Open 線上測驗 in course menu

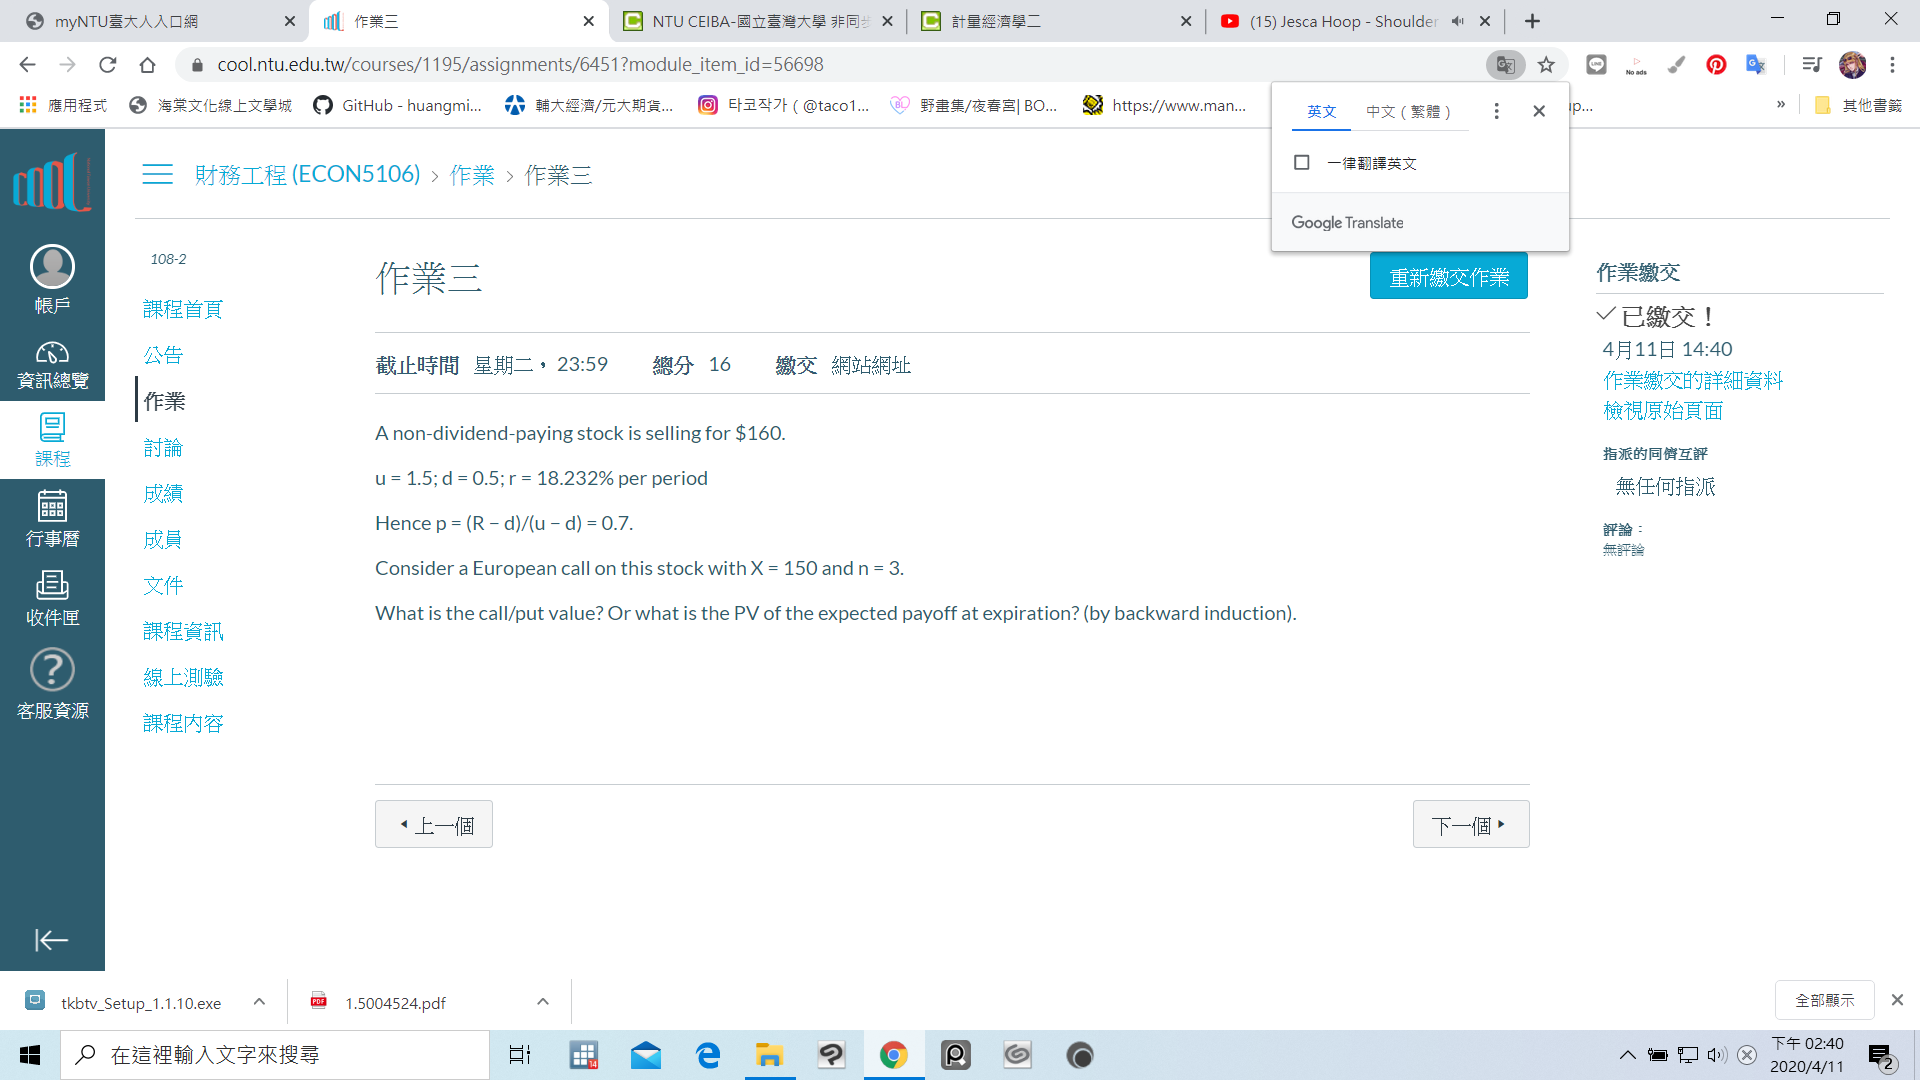[183, 677]
